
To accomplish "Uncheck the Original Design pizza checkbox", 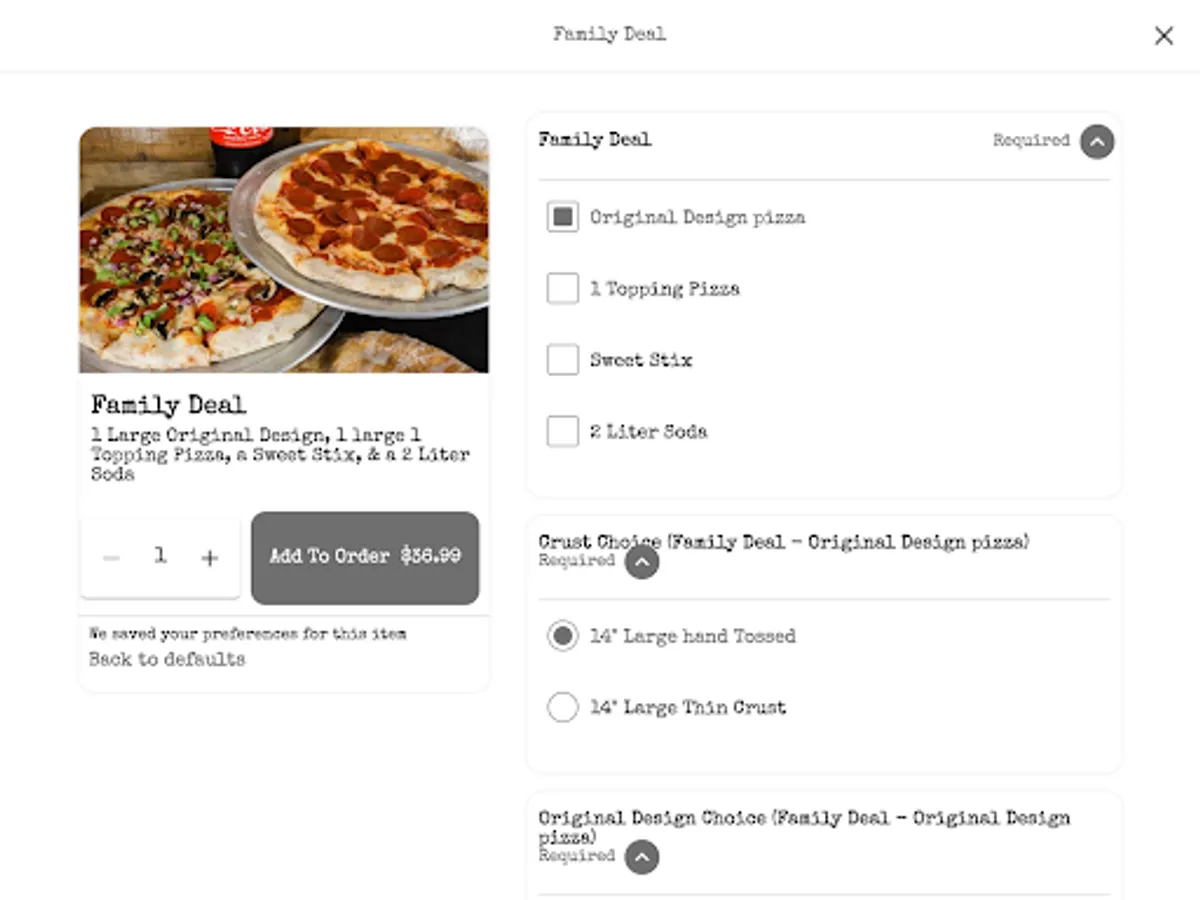I will [563, 217].
